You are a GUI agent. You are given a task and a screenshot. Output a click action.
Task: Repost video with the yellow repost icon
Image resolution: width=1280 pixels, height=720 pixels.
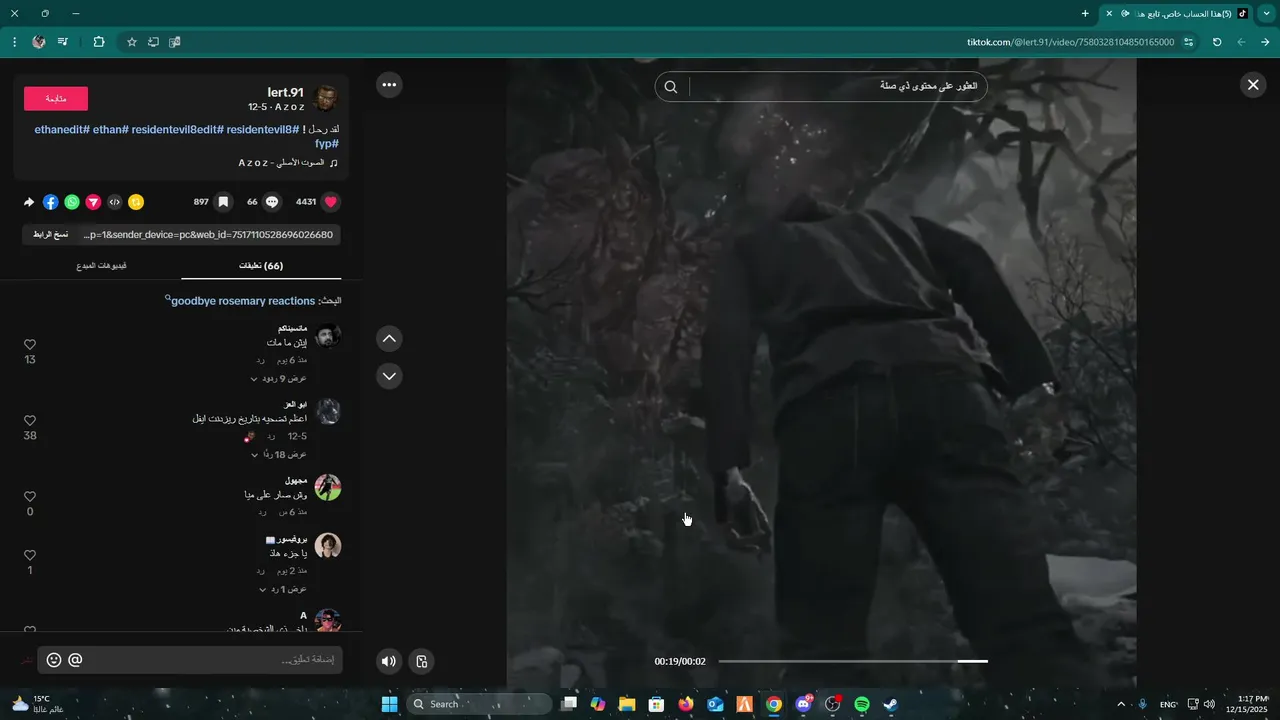tap(136, 202)
